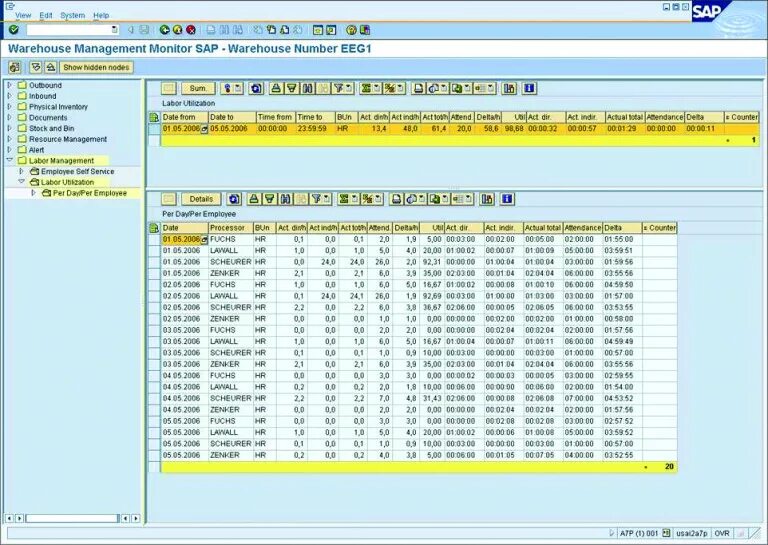The height and width of the screenshot is (545, 768).
Task: Click the red Cancel icon in top toolbar
Action: point(191,30)
